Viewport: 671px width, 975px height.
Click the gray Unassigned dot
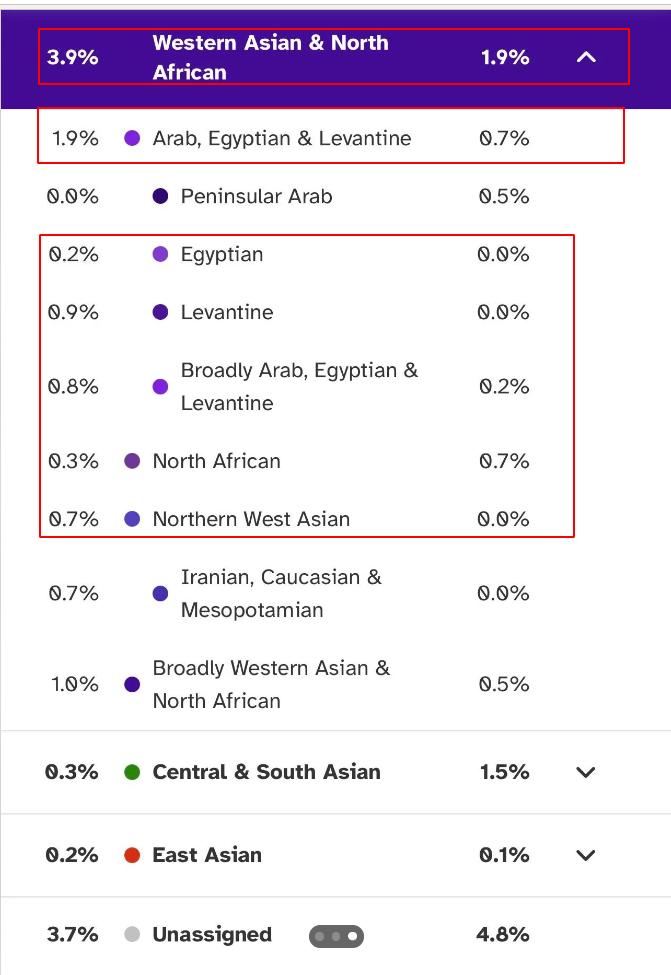click(x=132, y=935)
